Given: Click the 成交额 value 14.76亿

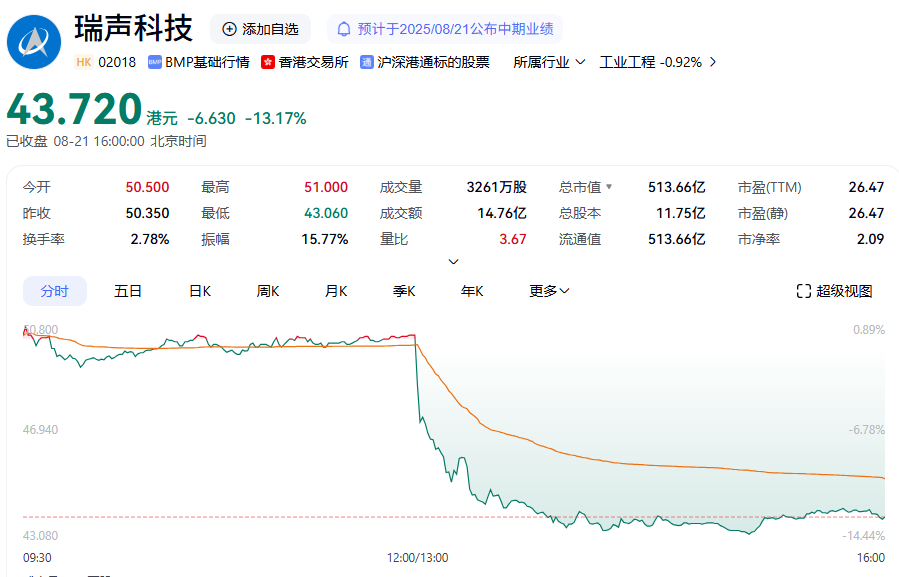Looking at the screenshot, I should pyautogui.click(x=502, y=213).
